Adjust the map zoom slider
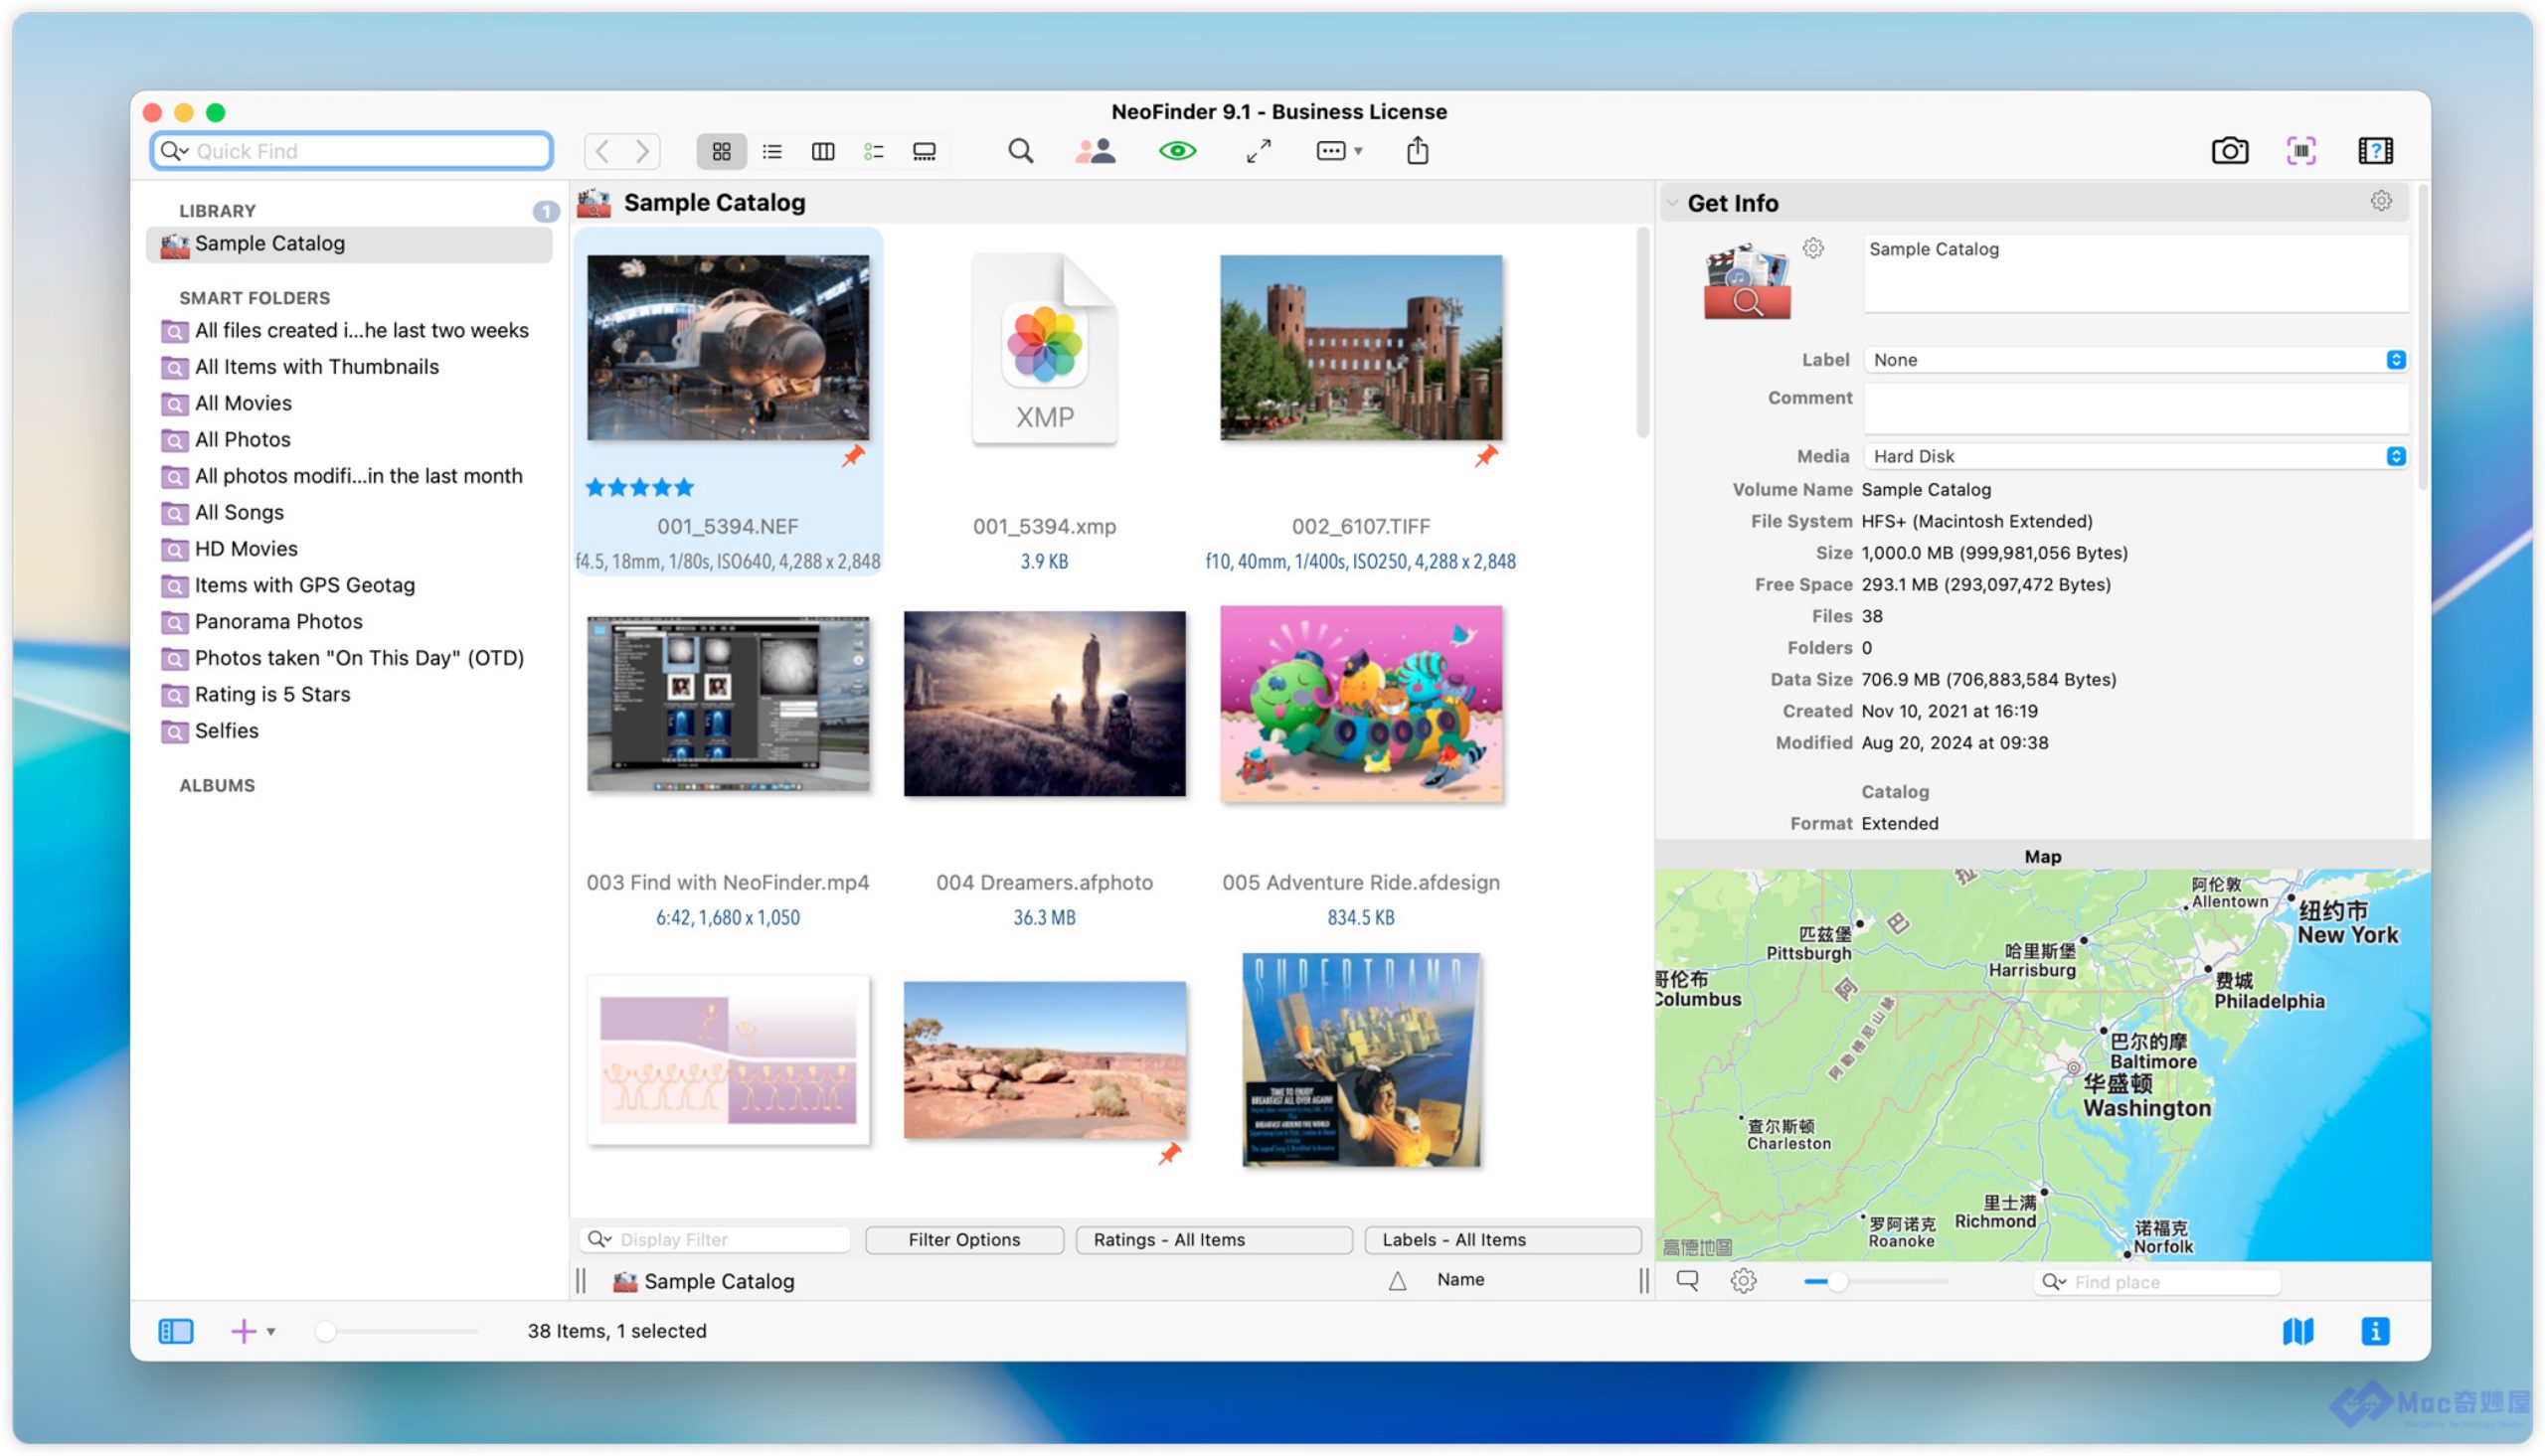This screenshot has width=2545, height=1456. tap(1838, 1282)
